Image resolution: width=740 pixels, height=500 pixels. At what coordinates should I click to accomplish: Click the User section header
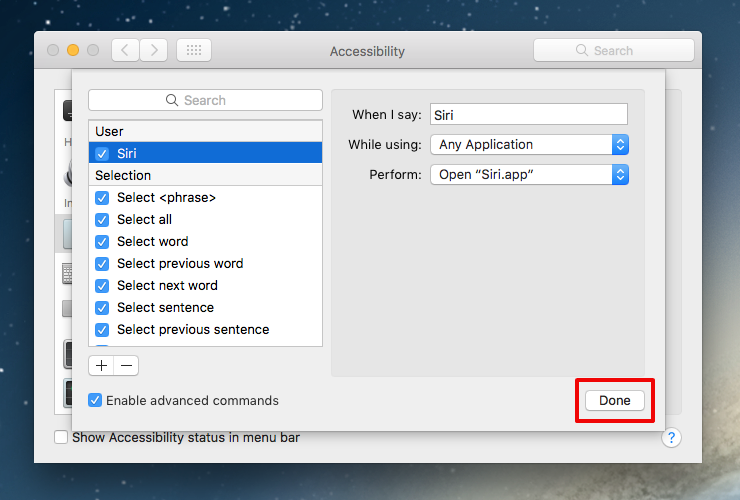click(205, 131)
